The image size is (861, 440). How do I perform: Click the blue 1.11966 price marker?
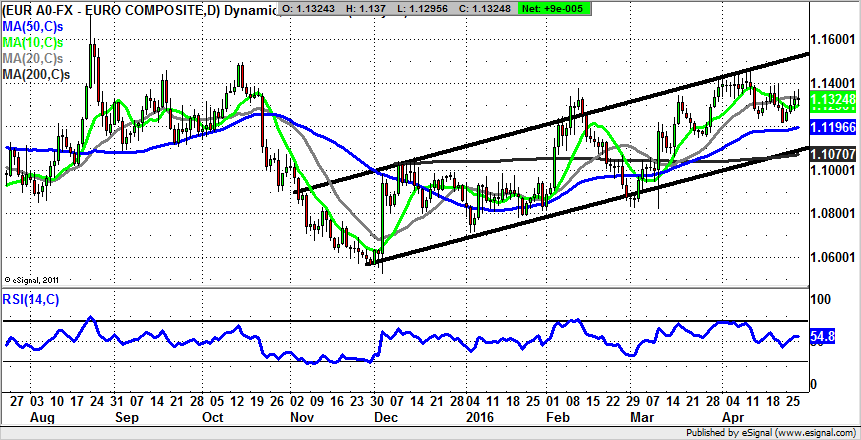tap(834, 128)
